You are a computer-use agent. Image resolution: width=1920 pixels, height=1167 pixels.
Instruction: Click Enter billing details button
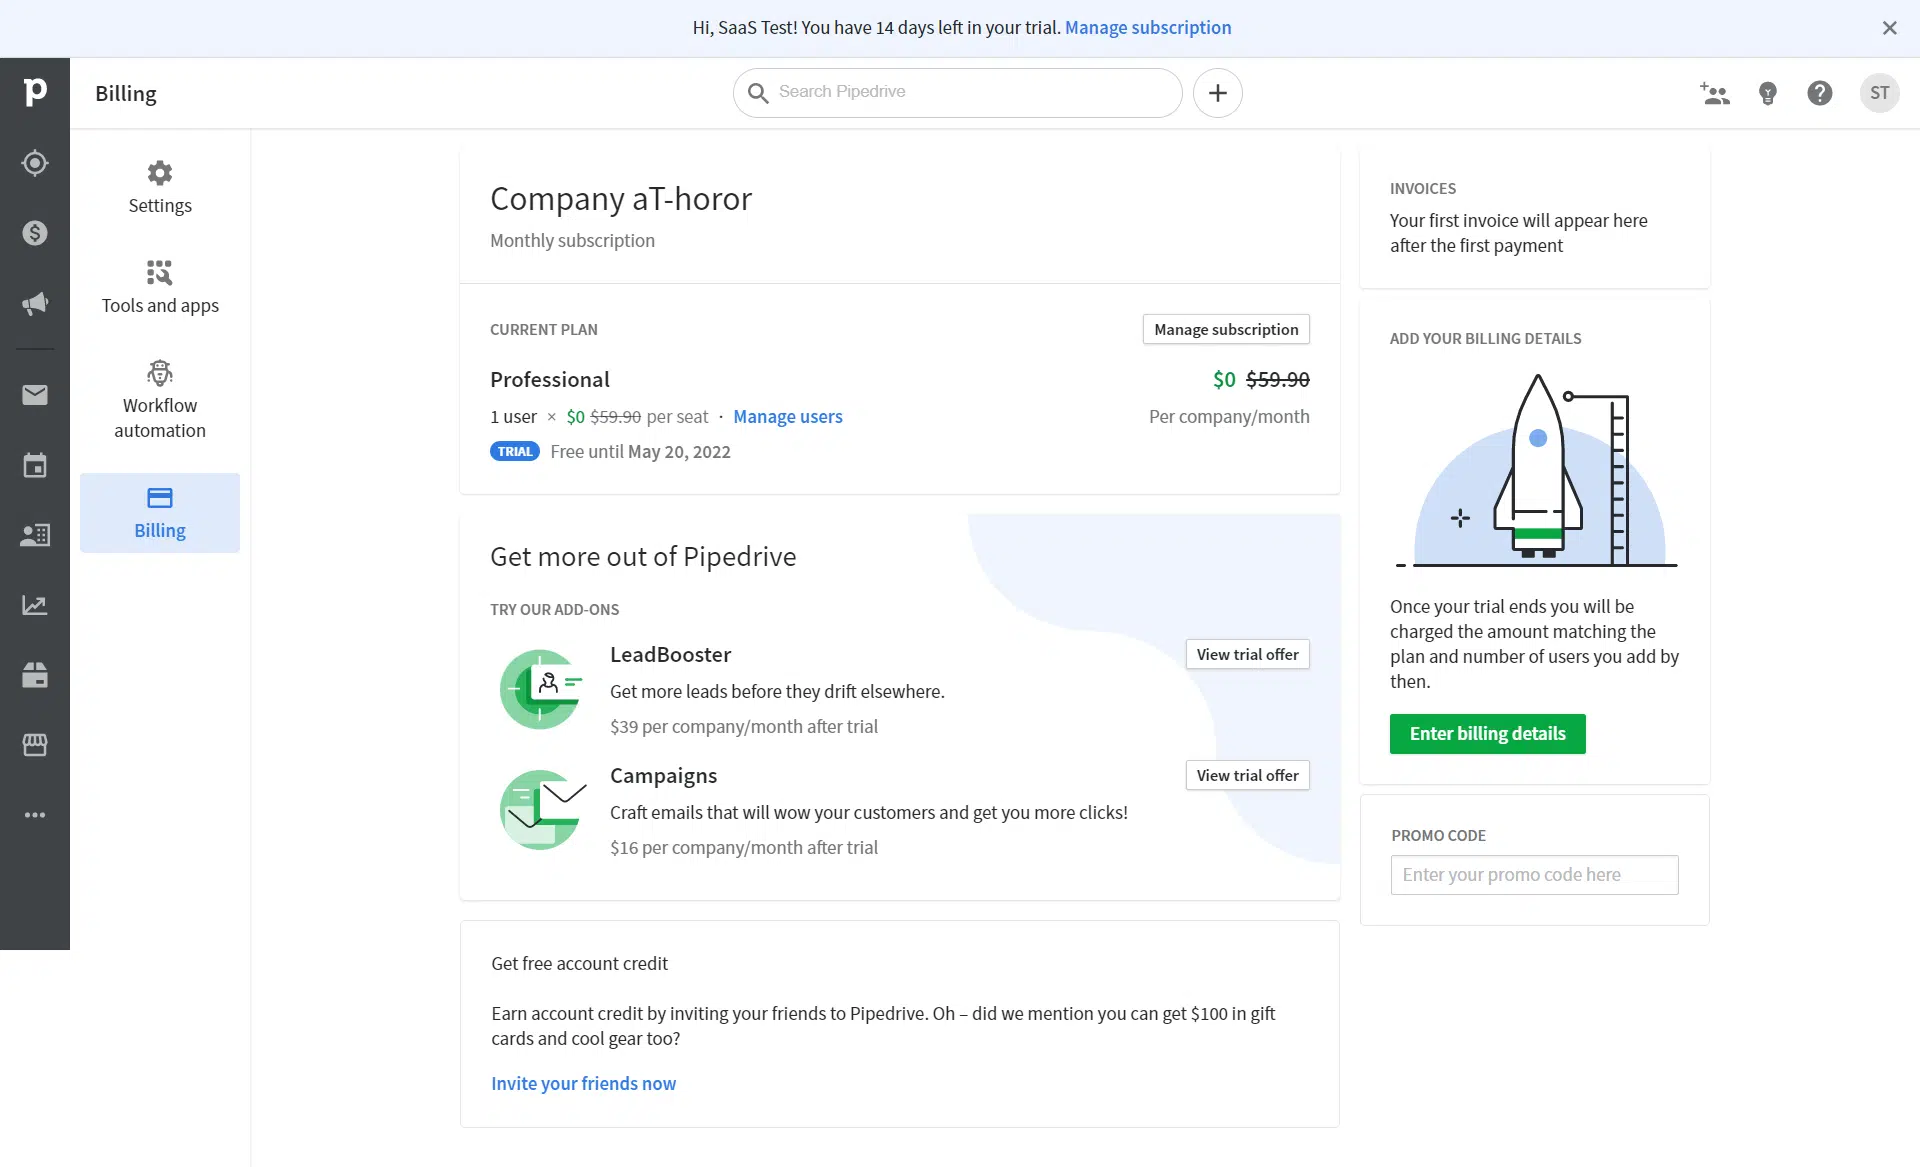click(1487, 734)
